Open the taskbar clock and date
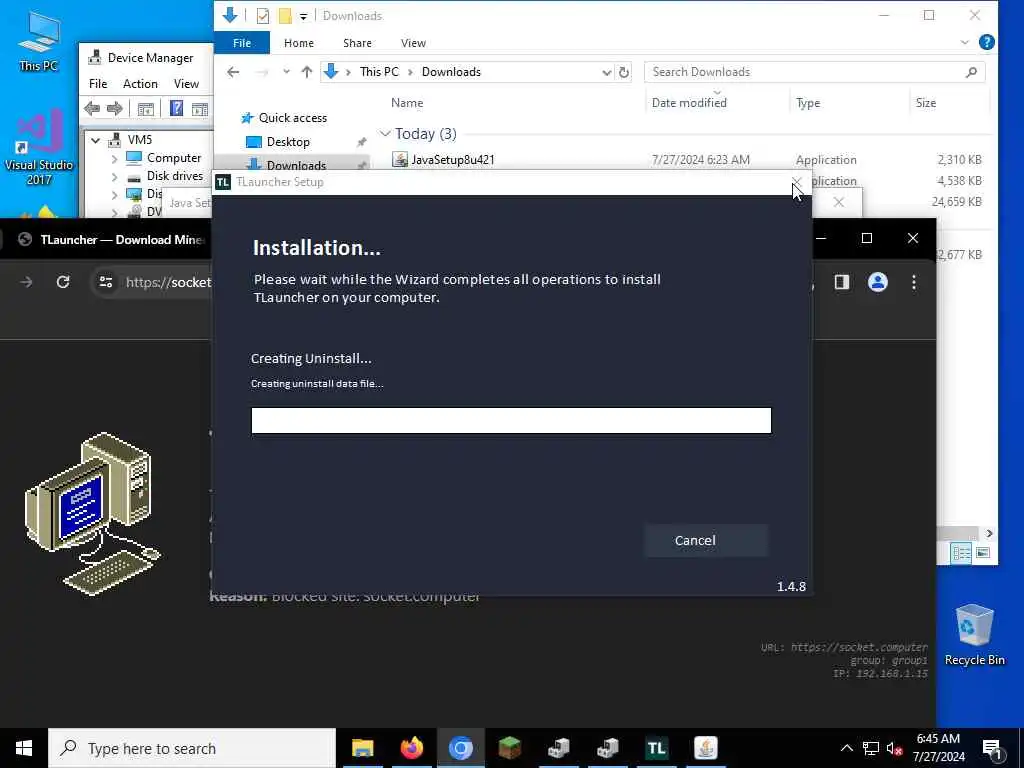Viewport: 1024px width, 768px height. (x=938, y=748)
